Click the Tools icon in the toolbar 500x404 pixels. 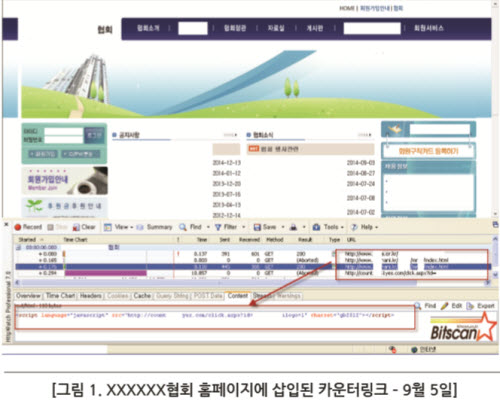[x=316, y=227]
